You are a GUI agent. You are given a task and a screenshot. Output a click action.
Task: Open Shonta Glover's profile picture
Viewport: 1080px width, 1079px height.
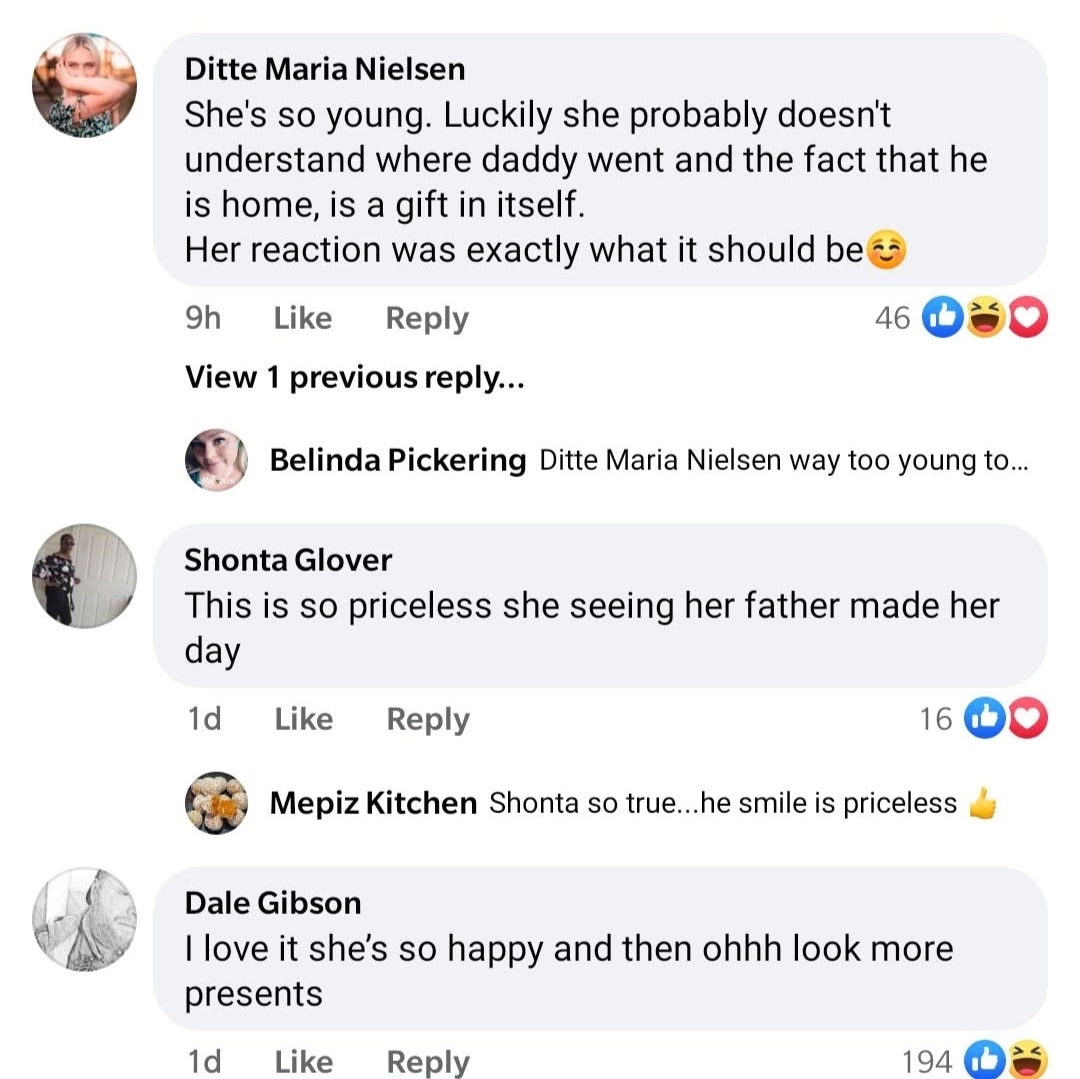84,575
